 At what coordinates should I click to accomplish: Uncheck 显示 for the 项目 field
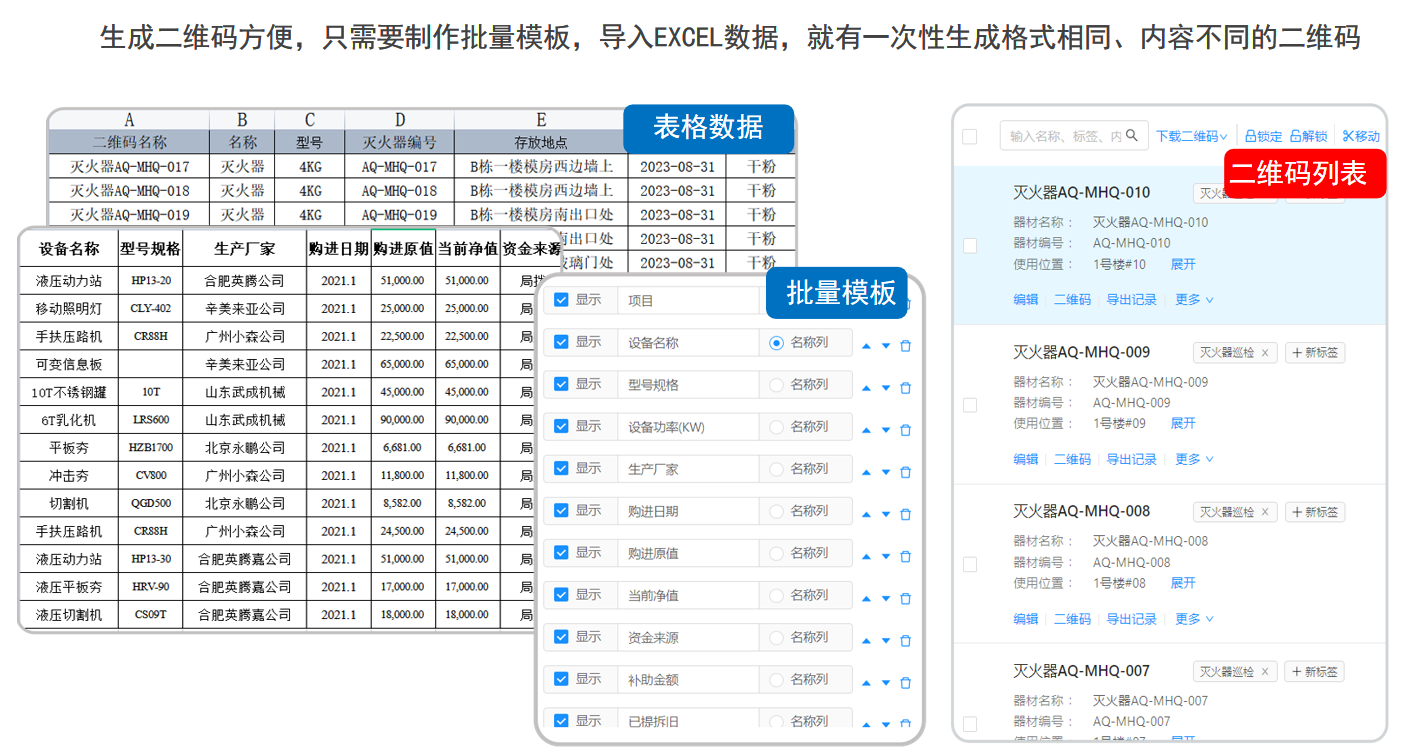point(561,300)
